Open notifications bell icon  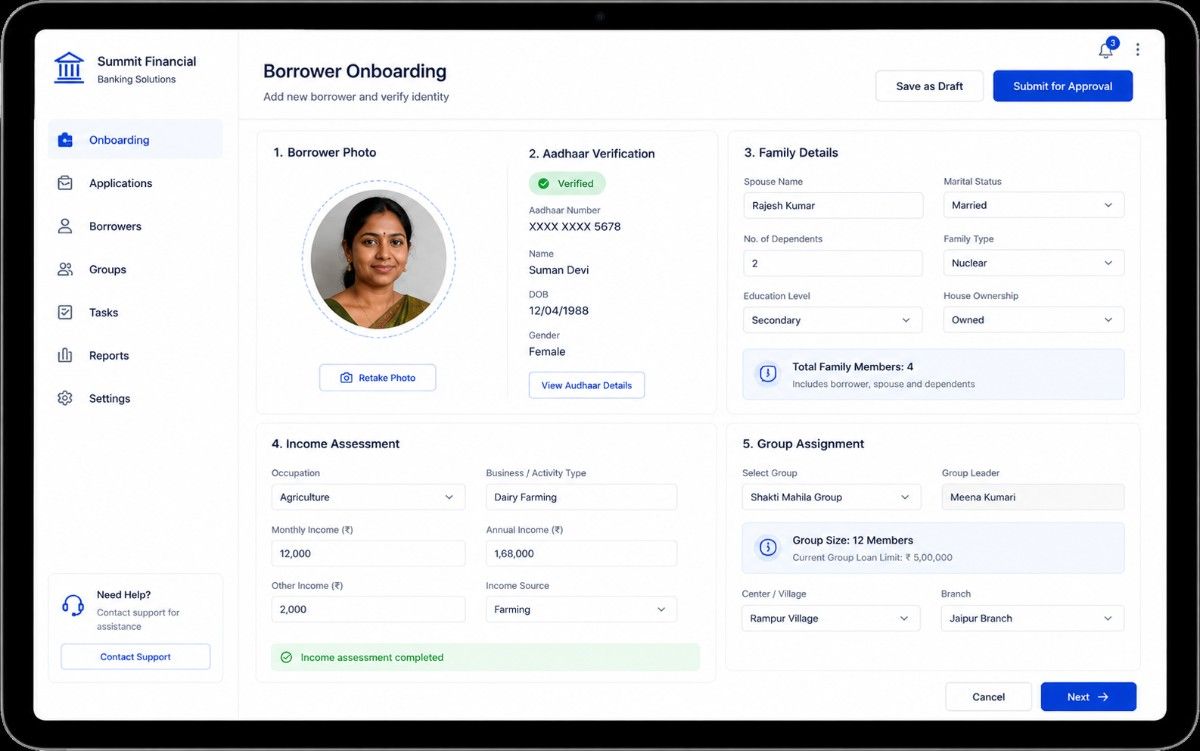1106,50
